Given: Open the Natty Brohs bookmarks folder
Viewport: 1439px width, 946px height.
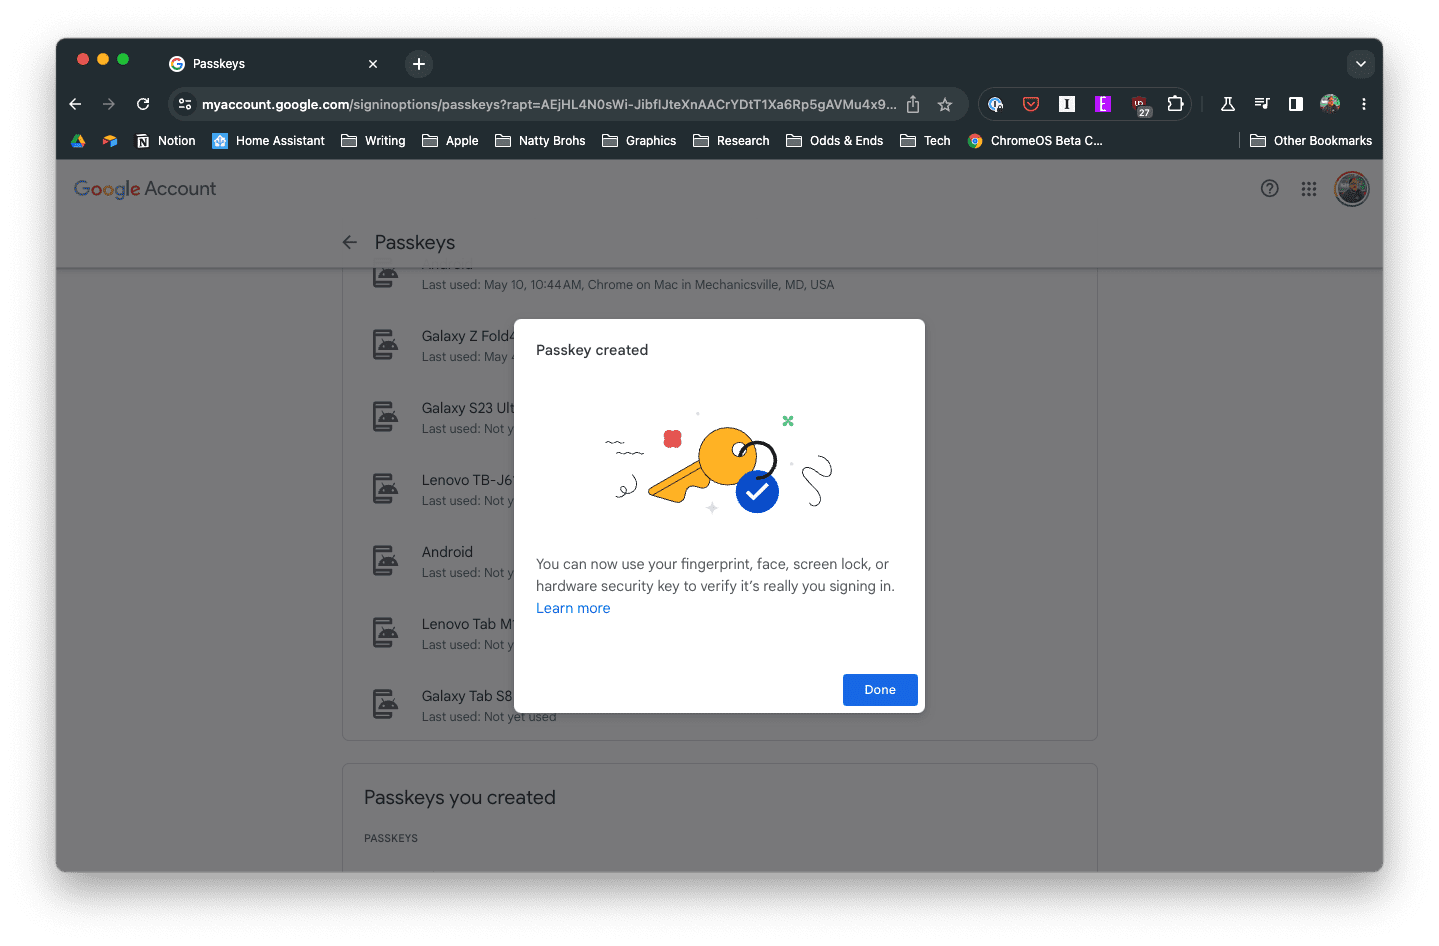Looking at the screenshot, I should tap(540, 141).
